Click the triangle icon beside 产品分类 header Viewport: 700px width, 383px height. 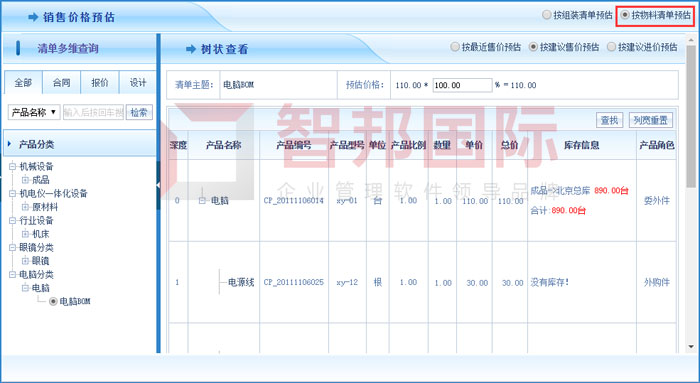[x=9, y=144]
